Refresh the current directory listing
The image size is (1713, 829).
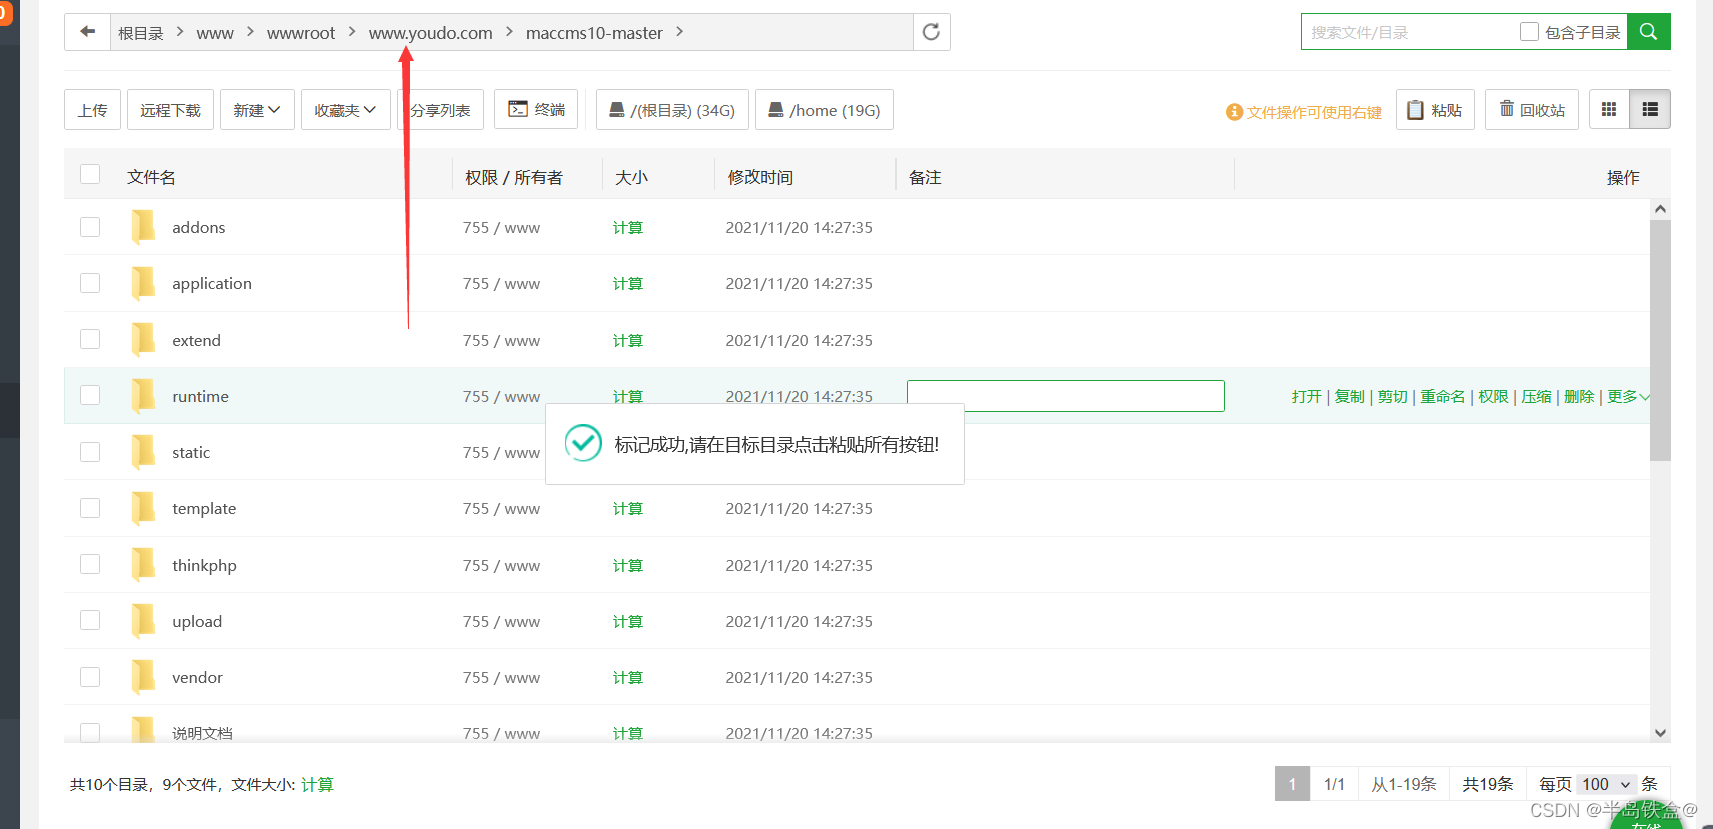(931, 32)
